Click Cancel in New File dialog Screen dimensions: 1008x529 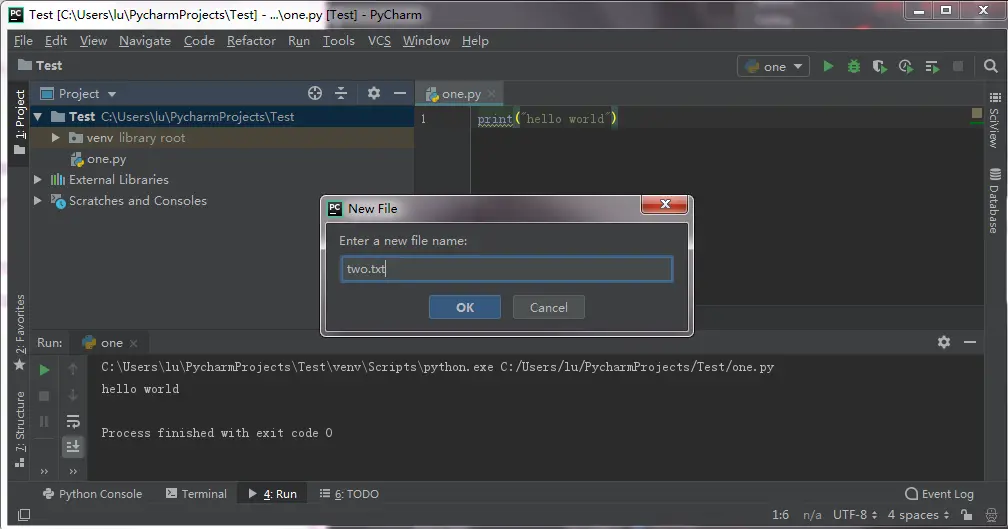click(549, 307)
